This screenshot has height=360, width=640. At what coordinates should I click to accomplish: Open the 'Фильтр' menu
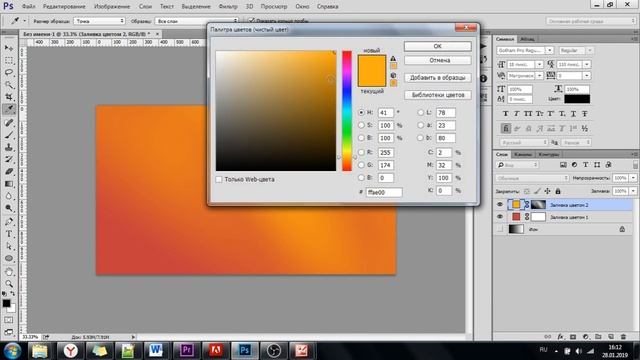(228, 7)
